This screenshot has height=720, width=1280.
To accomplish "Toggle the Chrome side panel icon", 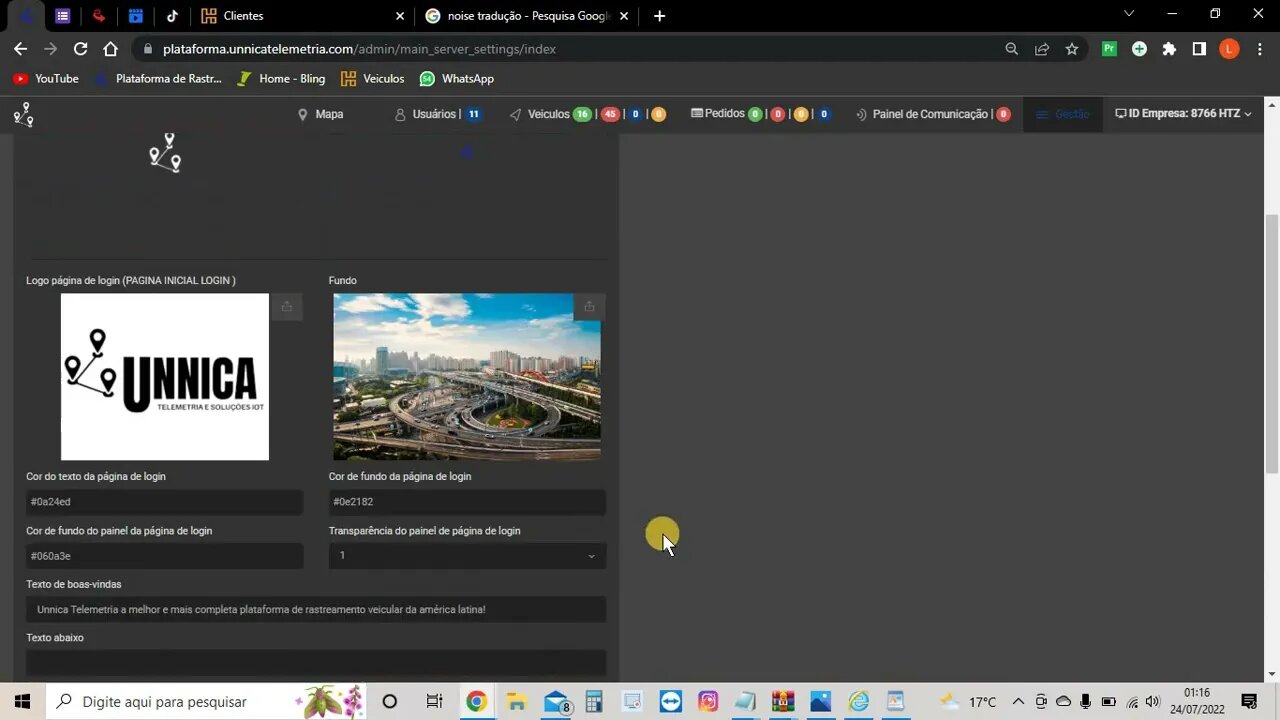I will (1199, 49).
